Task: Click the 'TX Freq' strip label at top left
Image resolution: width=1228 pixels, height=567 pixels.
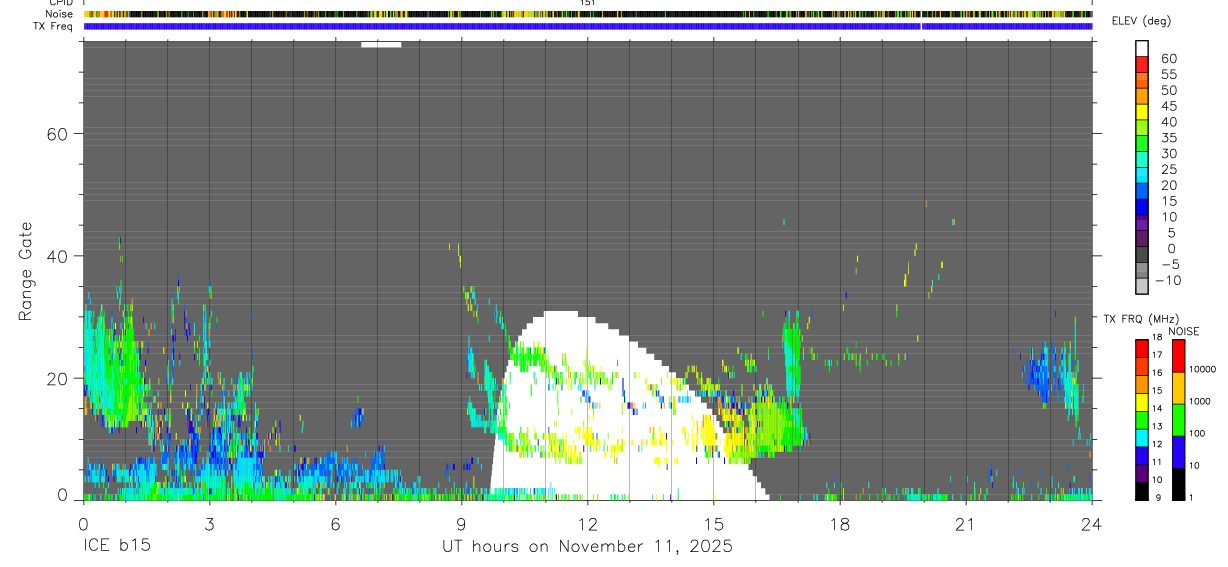Action: (x=54, y=26)
